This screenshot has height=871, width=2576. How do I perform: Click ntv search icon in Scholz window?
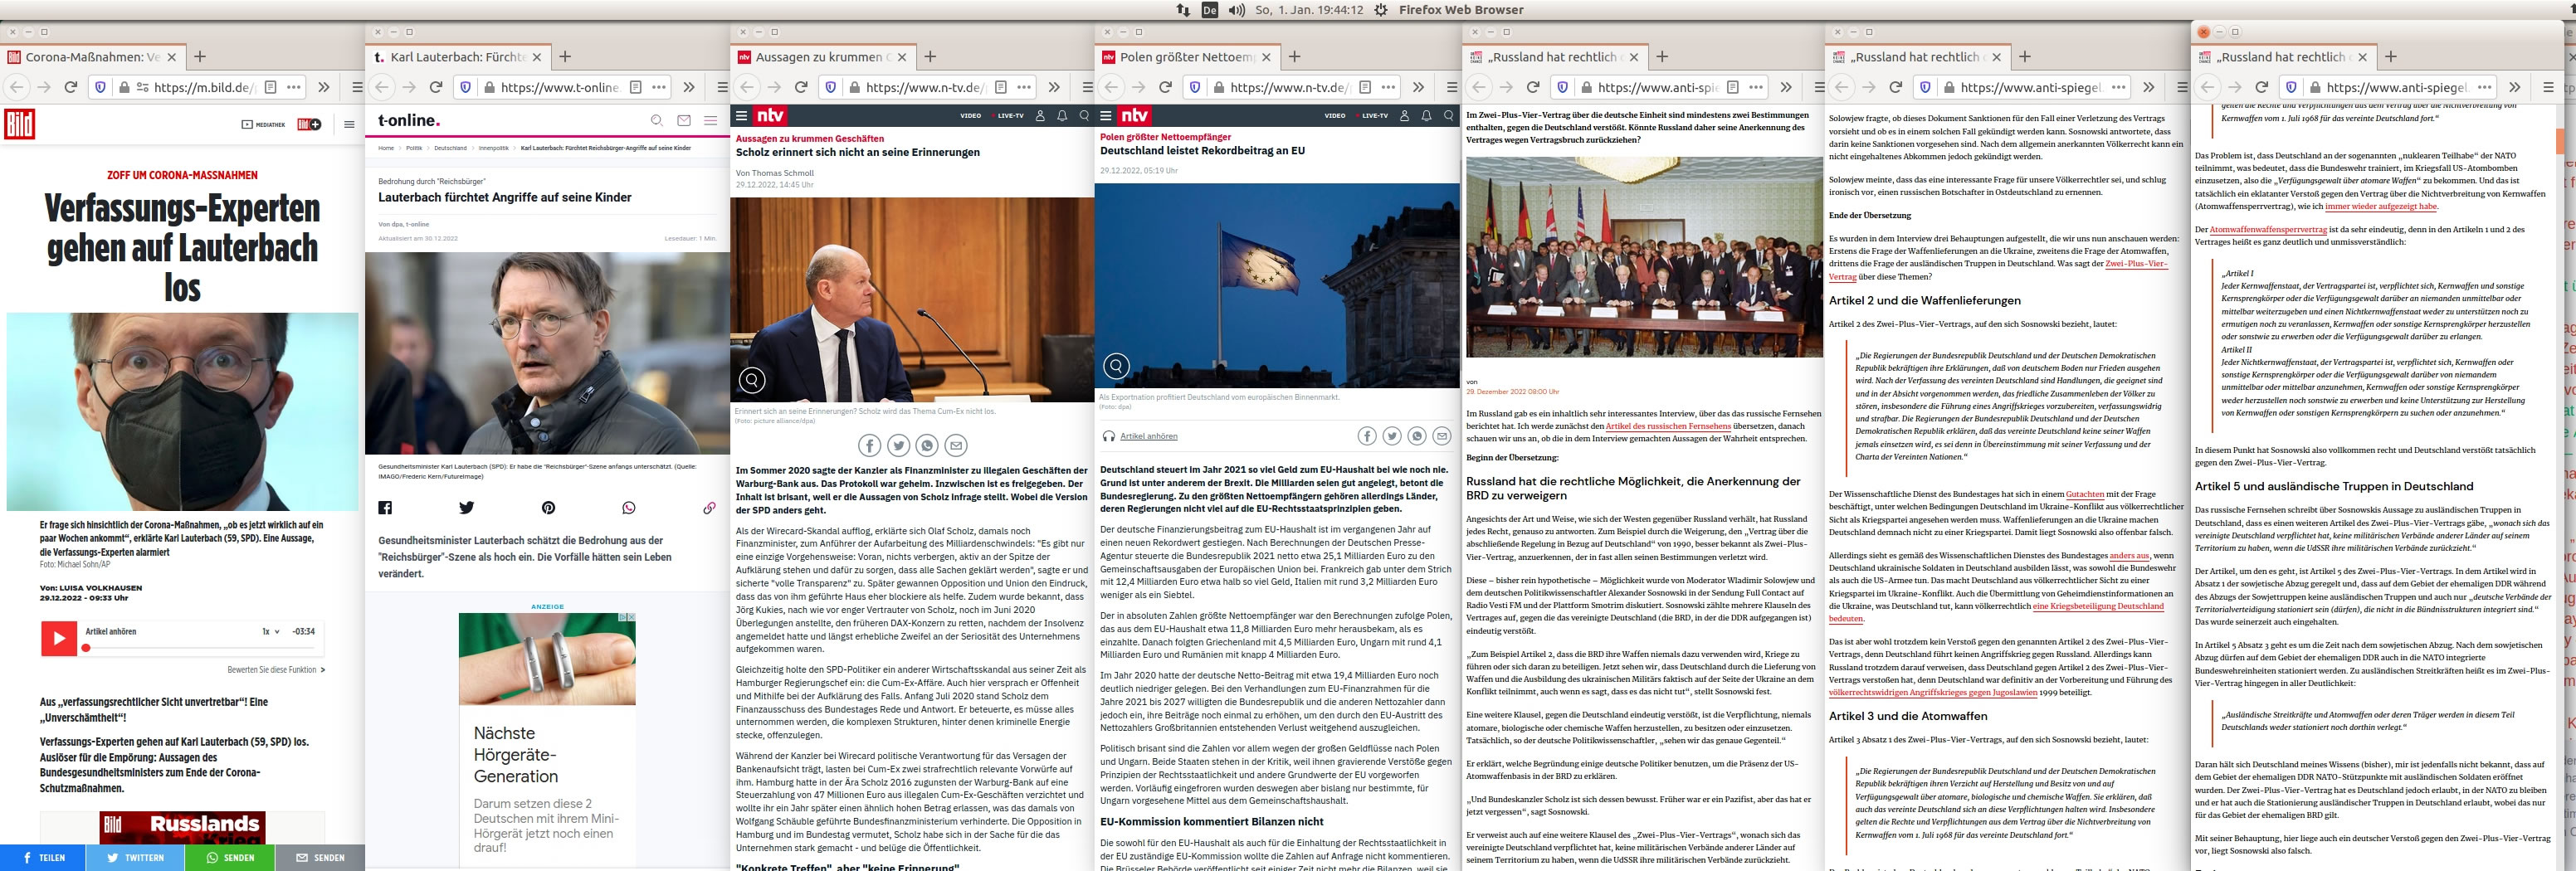pos(1084,116)
